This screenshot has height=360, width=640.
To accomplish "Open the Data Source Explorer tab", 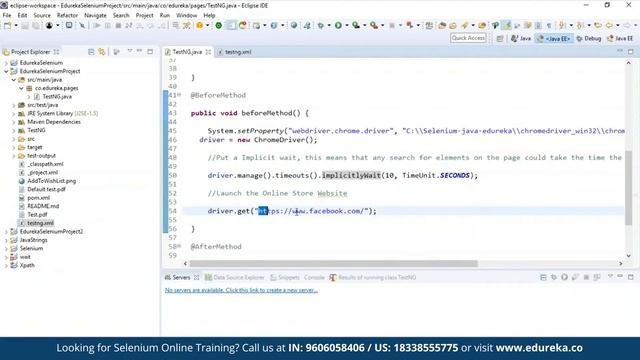I will coord(235,278).
